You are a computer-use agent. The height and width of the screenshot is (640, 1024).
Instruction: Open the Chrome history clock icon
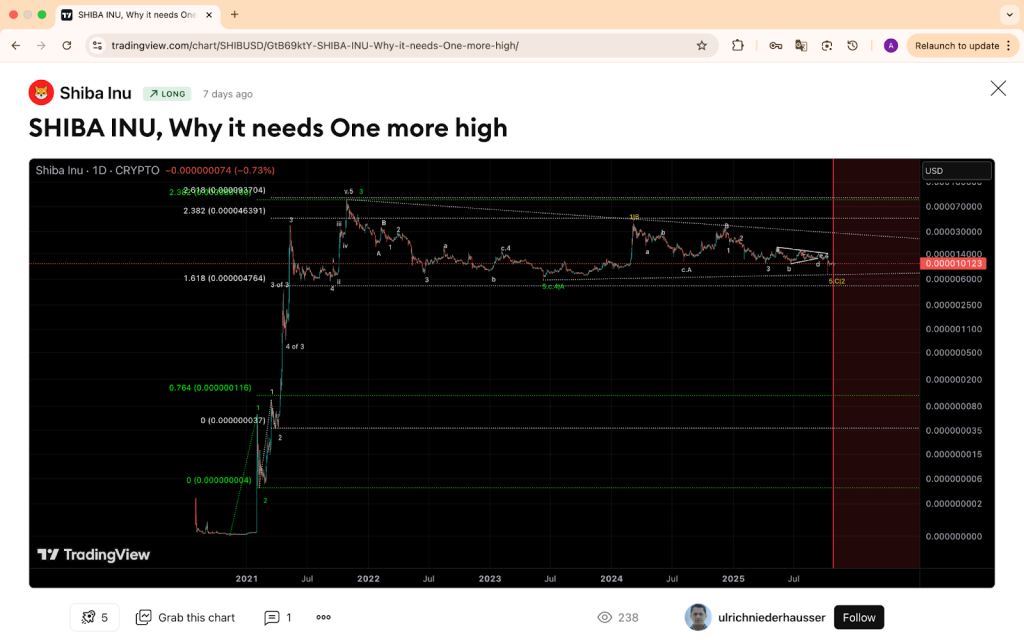pyautogui.click(x=852, y=45)
